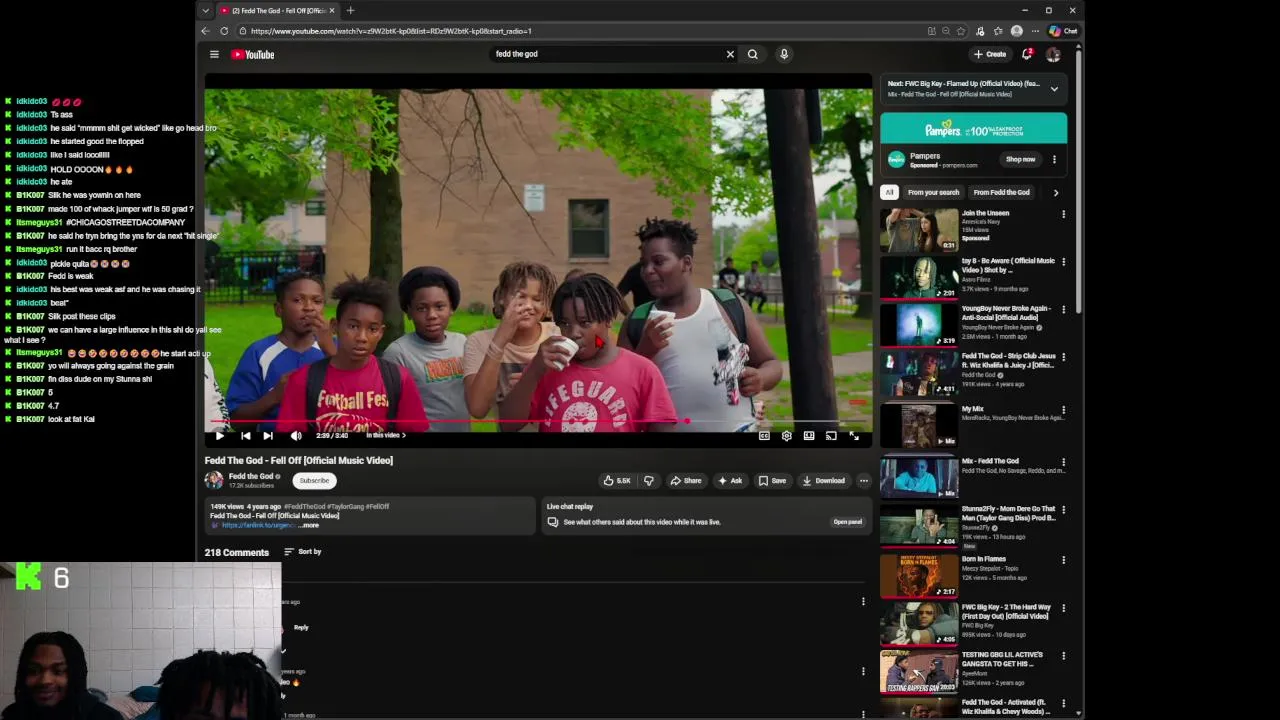Cast video to a TV
Image resolution: width=1280 pixels, height=720 pixels.
pos(831,436)
